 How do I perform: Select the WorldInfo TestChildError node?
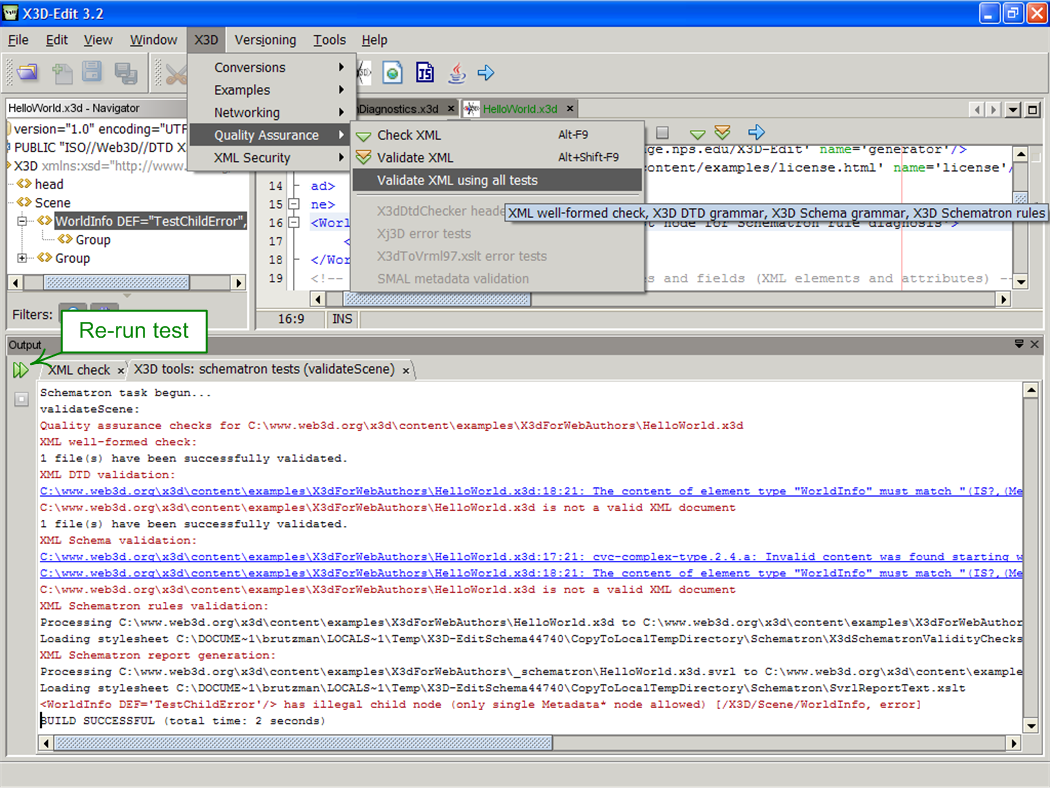pyautogui.click(x=150, y=221)
